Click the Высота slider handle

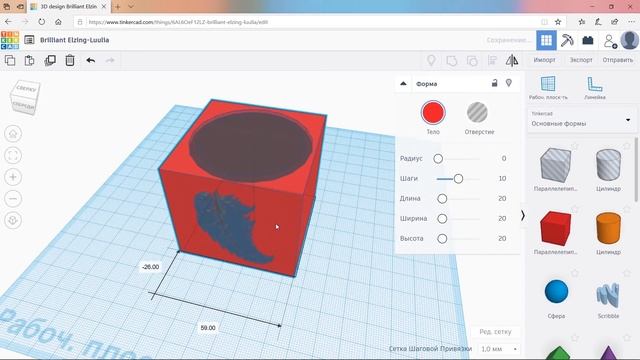pyautogui.click(x=442, y=238)
